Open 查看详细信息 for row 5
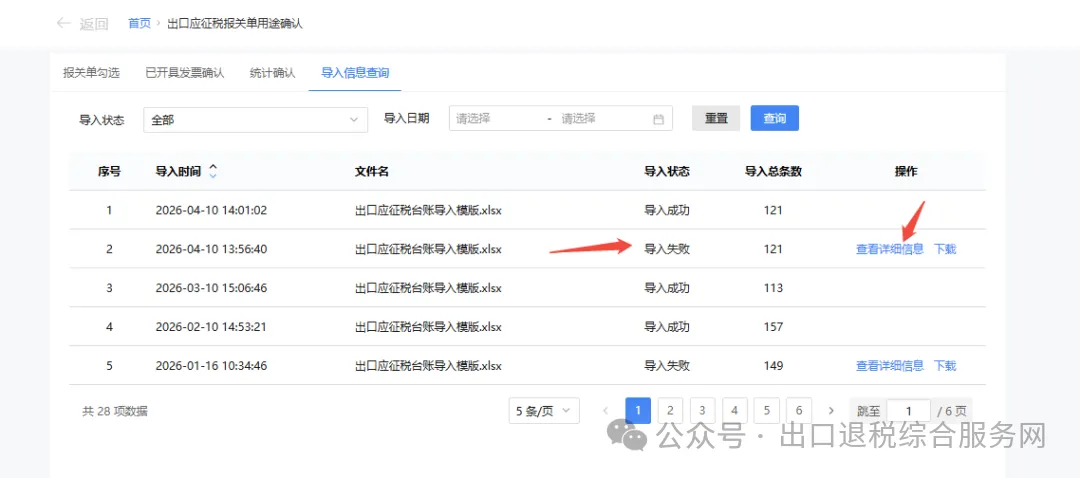This screenshot has height=478, width=1080. tap(889, 366)
